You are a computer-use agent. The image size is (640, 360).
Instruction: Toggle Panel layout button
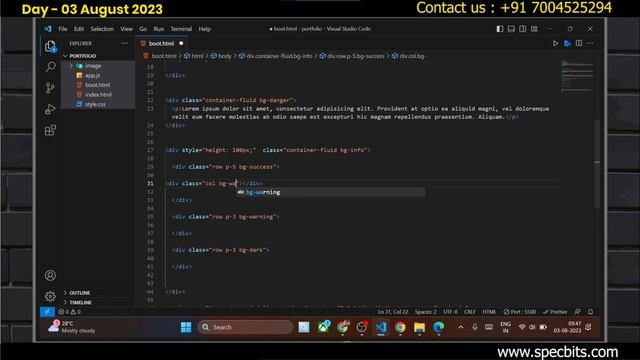(511, 29)
